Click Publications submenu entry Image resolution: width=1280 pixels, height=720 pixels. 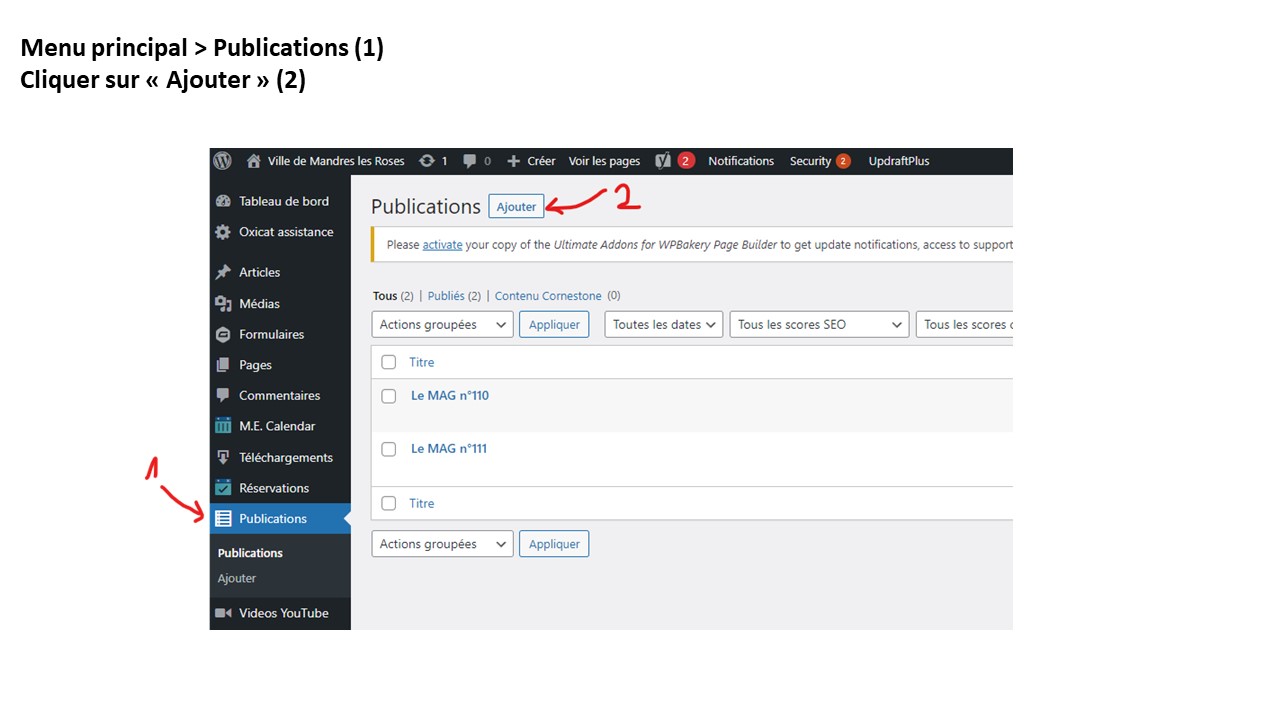(250, 553)
